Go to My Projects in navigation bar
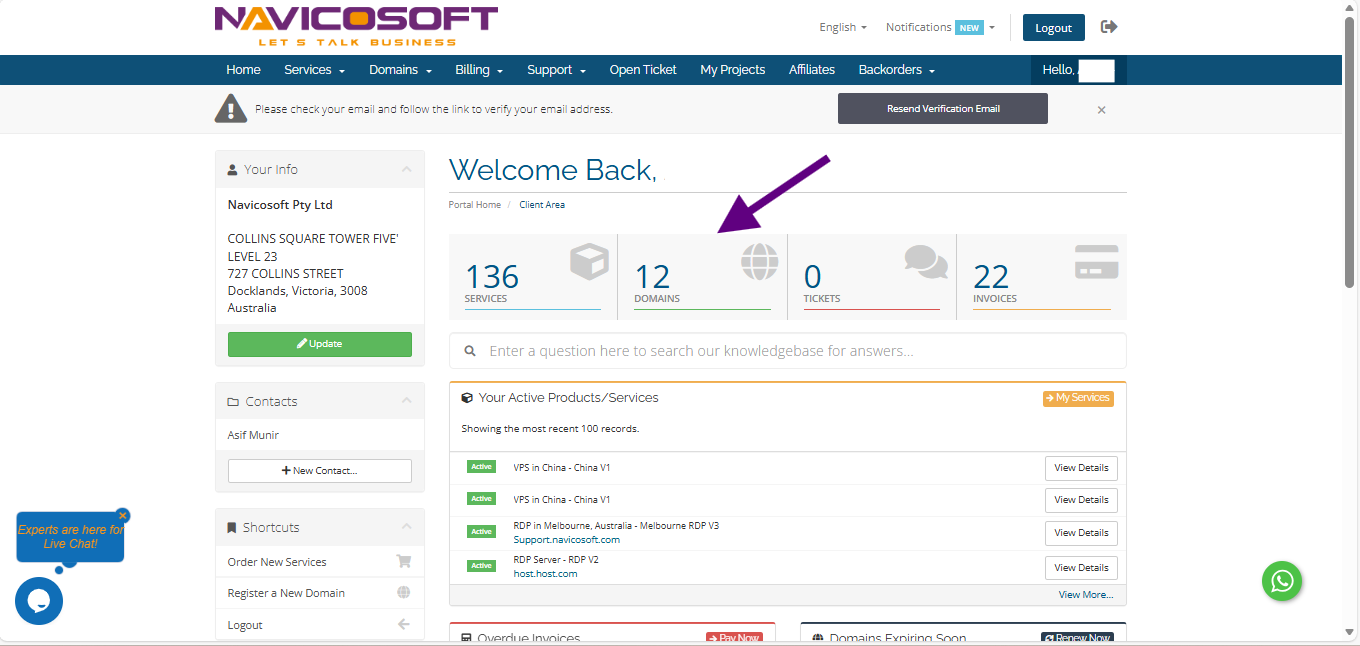This screenshot has height=646, width=1360. (x=732, y=70)
